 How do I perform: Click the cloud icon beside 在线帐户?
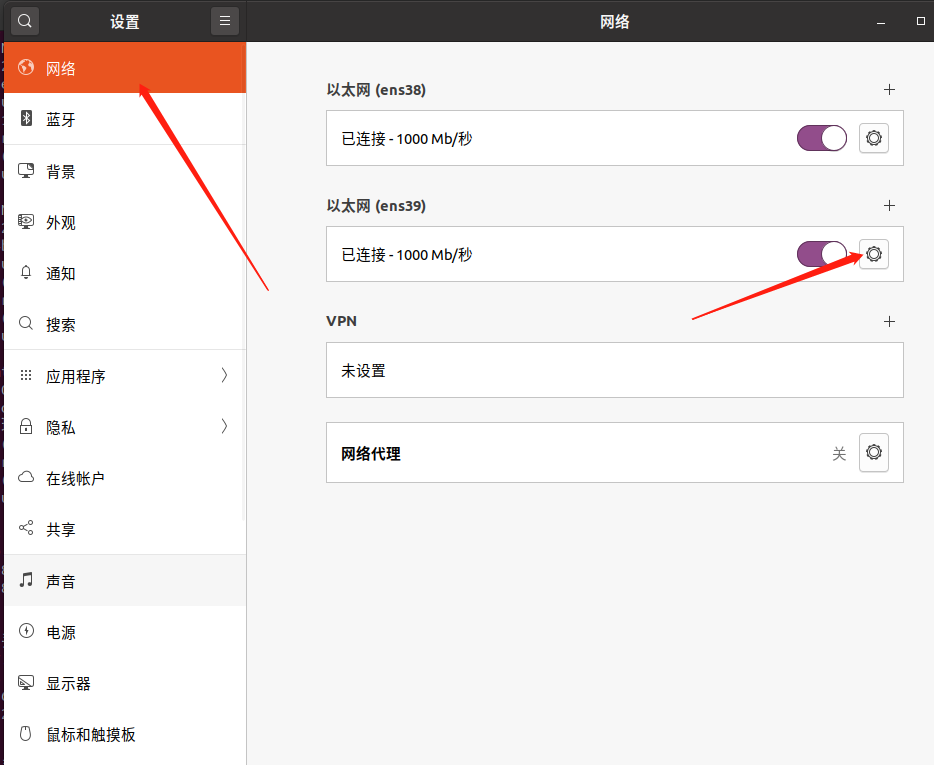26,477
